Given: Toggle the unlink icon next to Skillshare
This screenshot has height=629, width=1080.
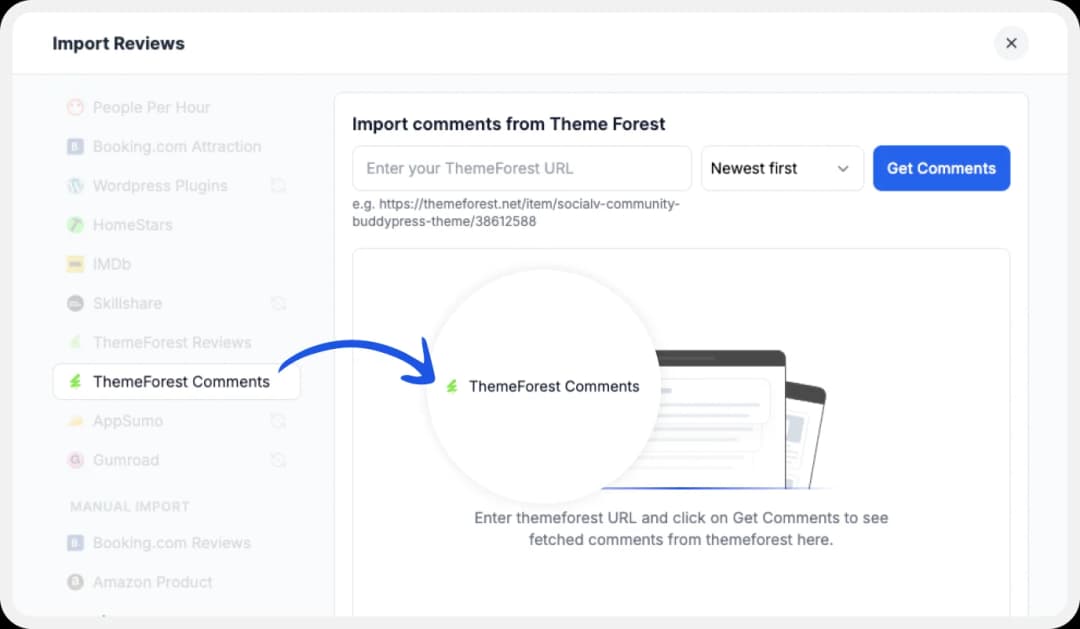Looking at the screenshot, I should [x=278, y=303].
